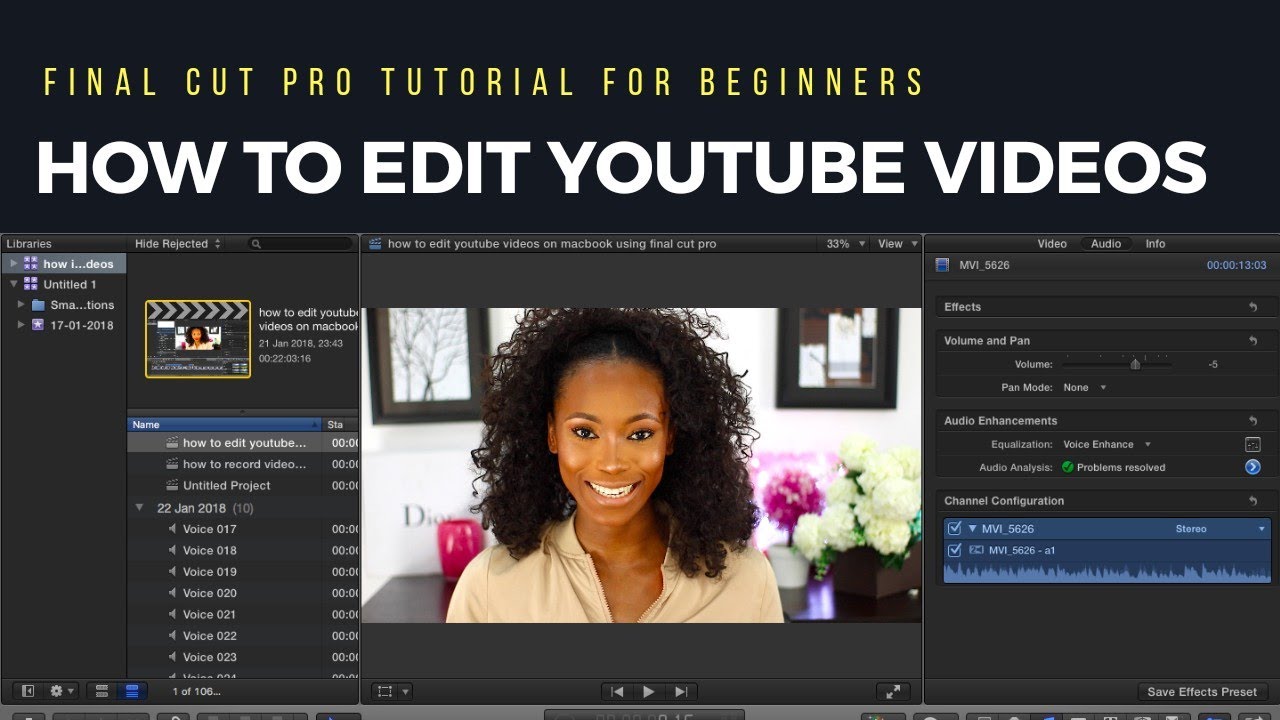Screen dimensions: 1280x720
Task: Switch to the Info inspector tab
Action: (1155, 244)
